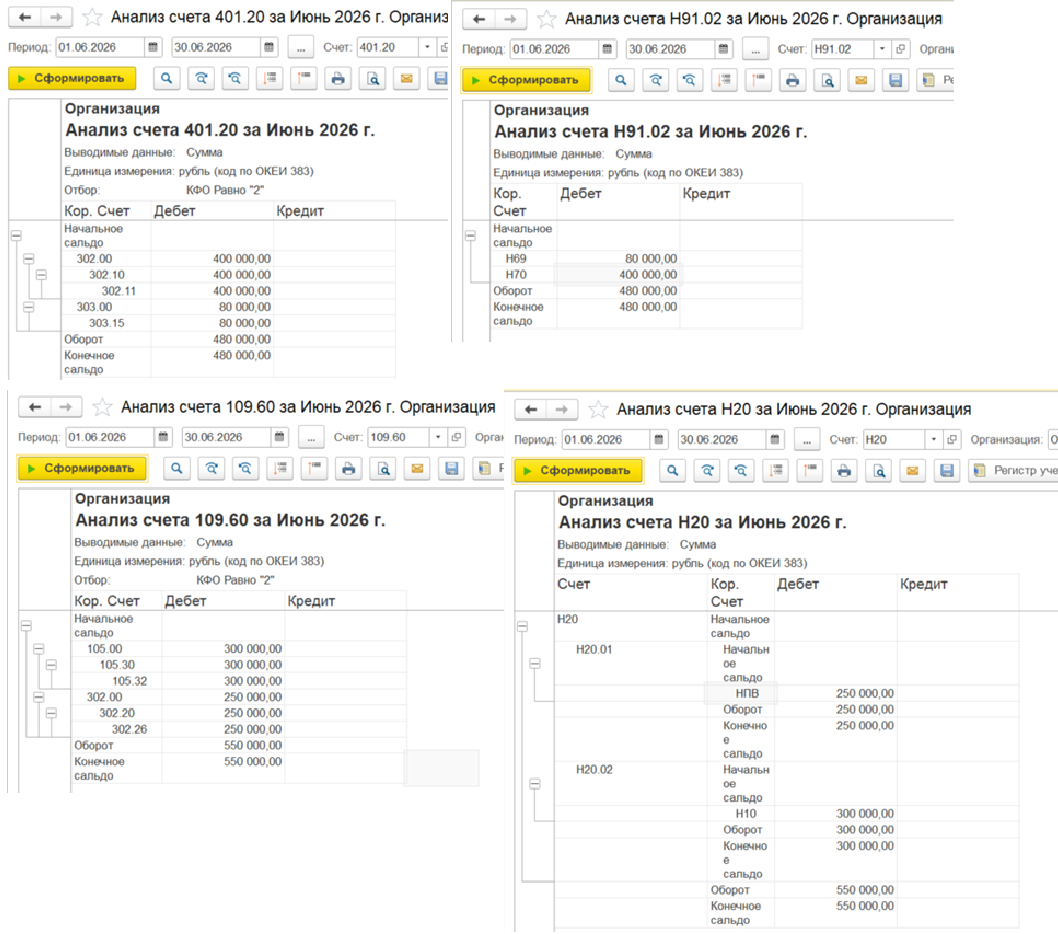The image size is (1058, 934).
Task: Open account dropdown showing Н91.02
Action: (x=882, y=49)
